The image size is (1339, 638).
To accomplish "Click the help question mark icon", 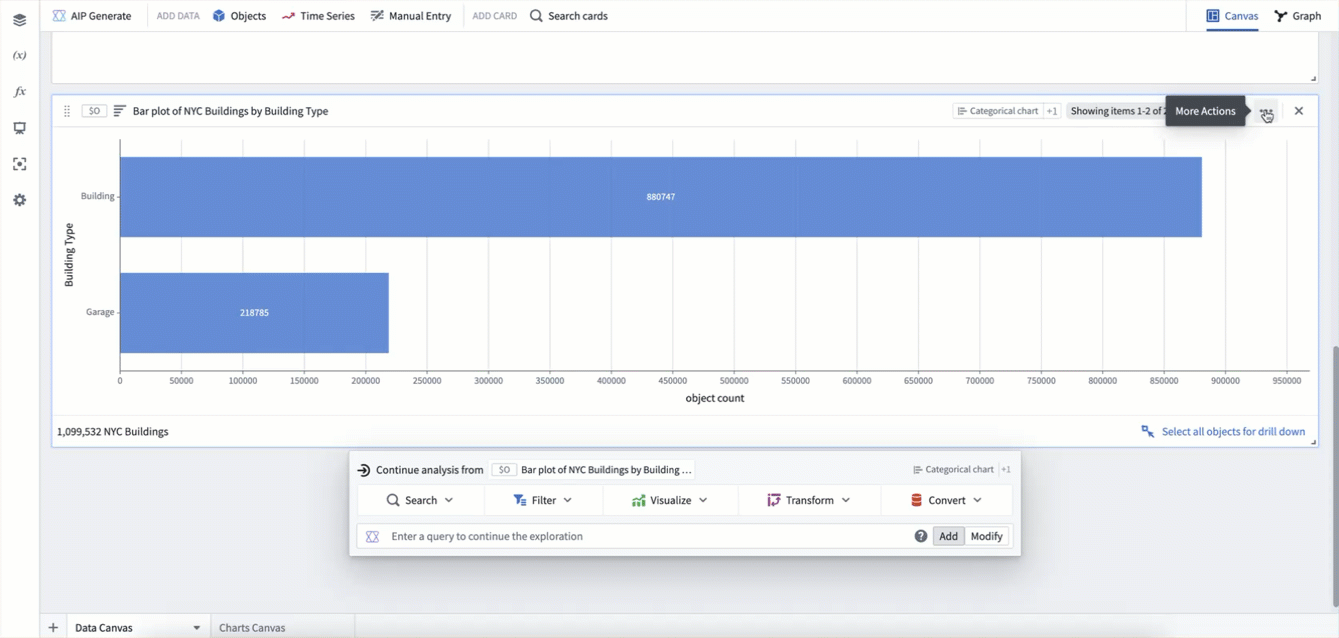I will pyautogui.click(x=920, y=536).
